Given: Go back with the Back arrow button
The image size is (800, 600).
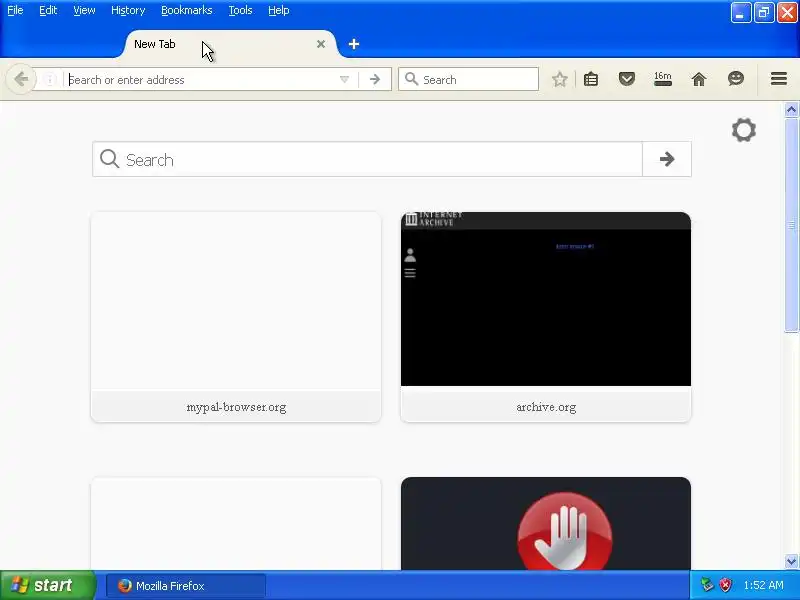Looking at the screenshot, I should 21,79.
